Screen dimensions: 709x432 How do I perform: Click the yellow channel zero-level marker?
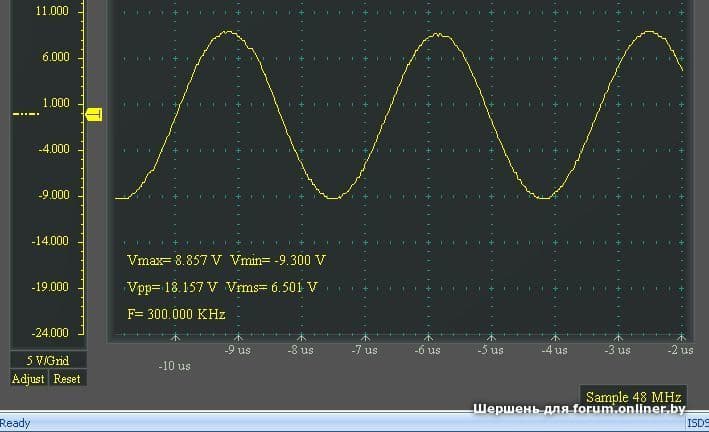pyautogui.click(x=95, y=115)
